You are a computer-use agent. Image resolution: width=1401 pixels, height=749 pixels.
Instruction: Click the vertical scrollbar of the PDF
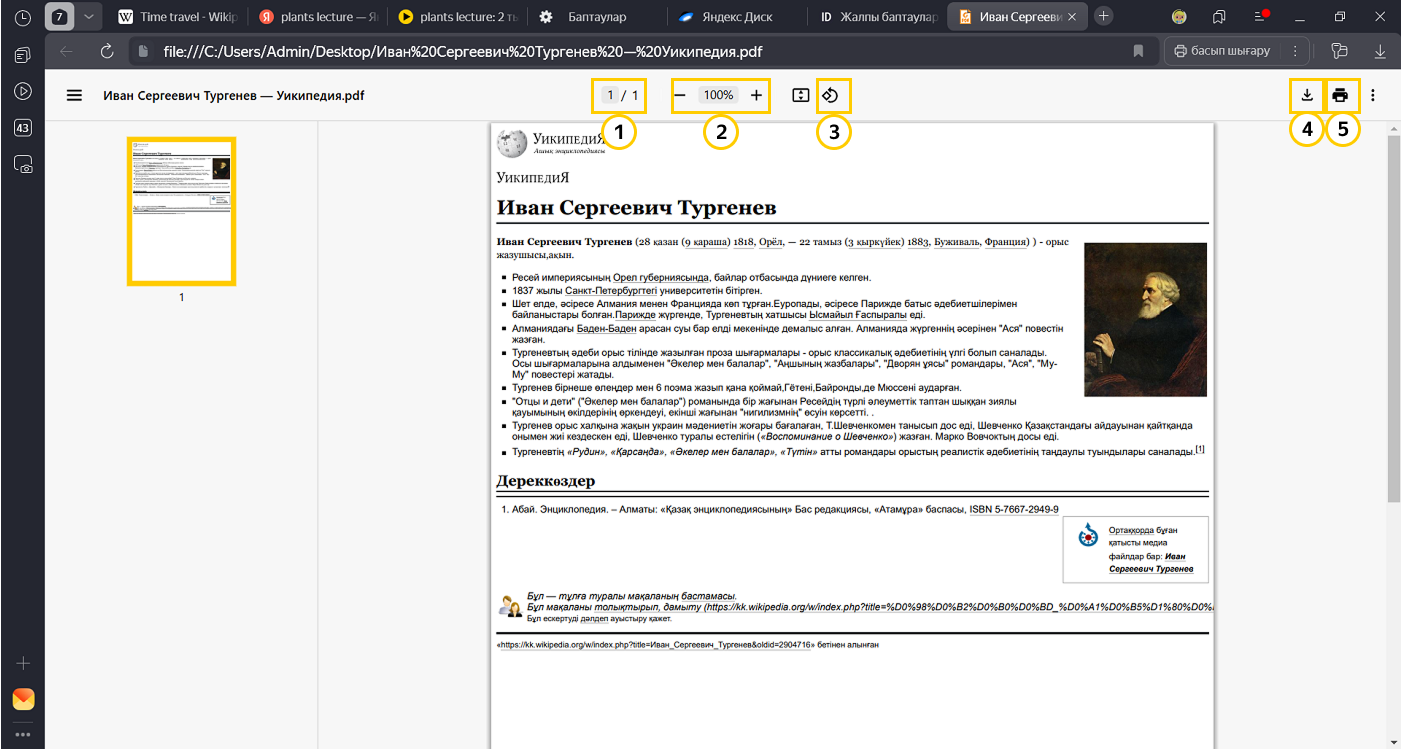click(1393, 320)
